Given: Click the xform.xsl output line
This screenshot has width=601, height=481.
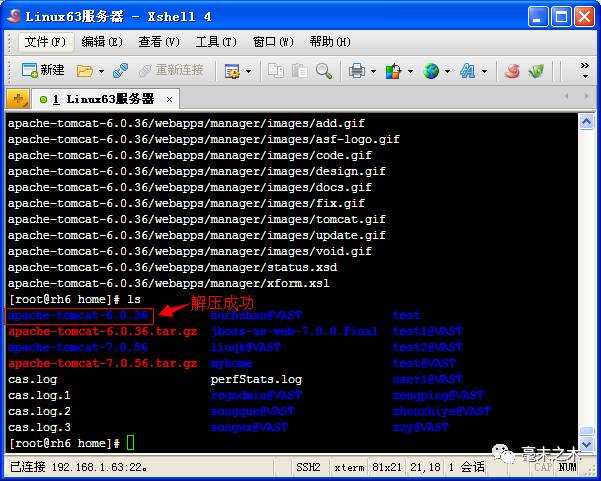Looking at the screenshot, I should coord(169,284).
